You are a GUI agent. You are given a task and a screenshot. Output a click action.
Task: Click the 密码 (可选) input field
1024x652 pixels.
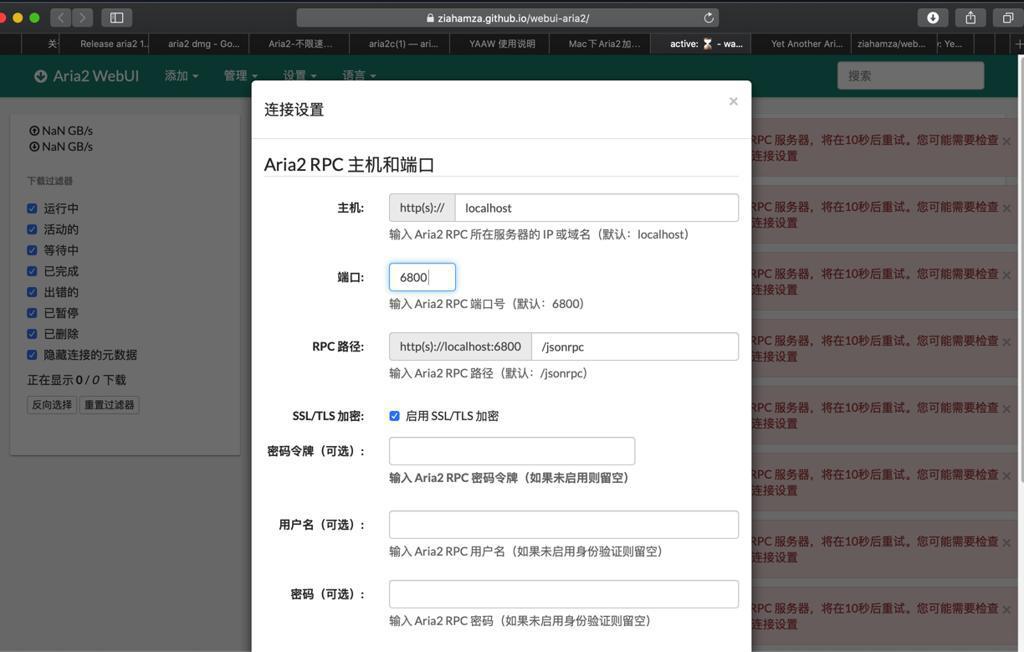564,595
